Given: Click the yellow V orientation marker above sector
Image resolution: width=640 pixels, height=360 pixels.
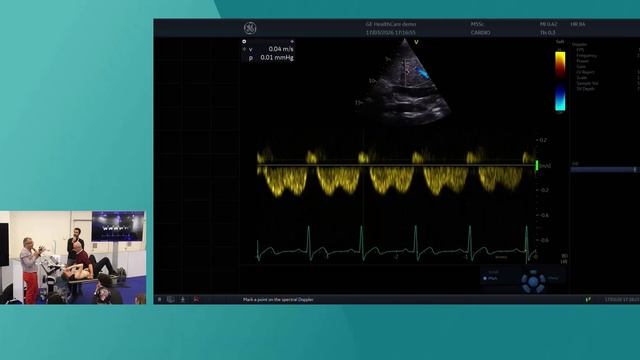Looking at the screenshot, I should [x=416, y=42].
